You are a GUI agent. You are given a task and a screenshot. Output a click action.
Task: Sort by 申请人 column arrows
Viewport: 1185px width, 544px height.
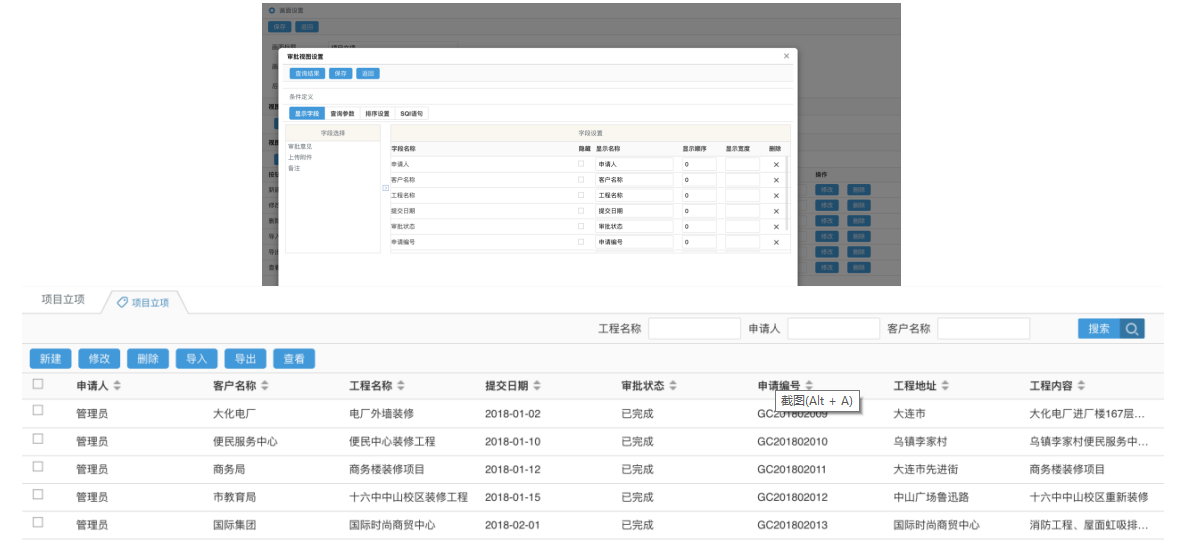point(117,386)
